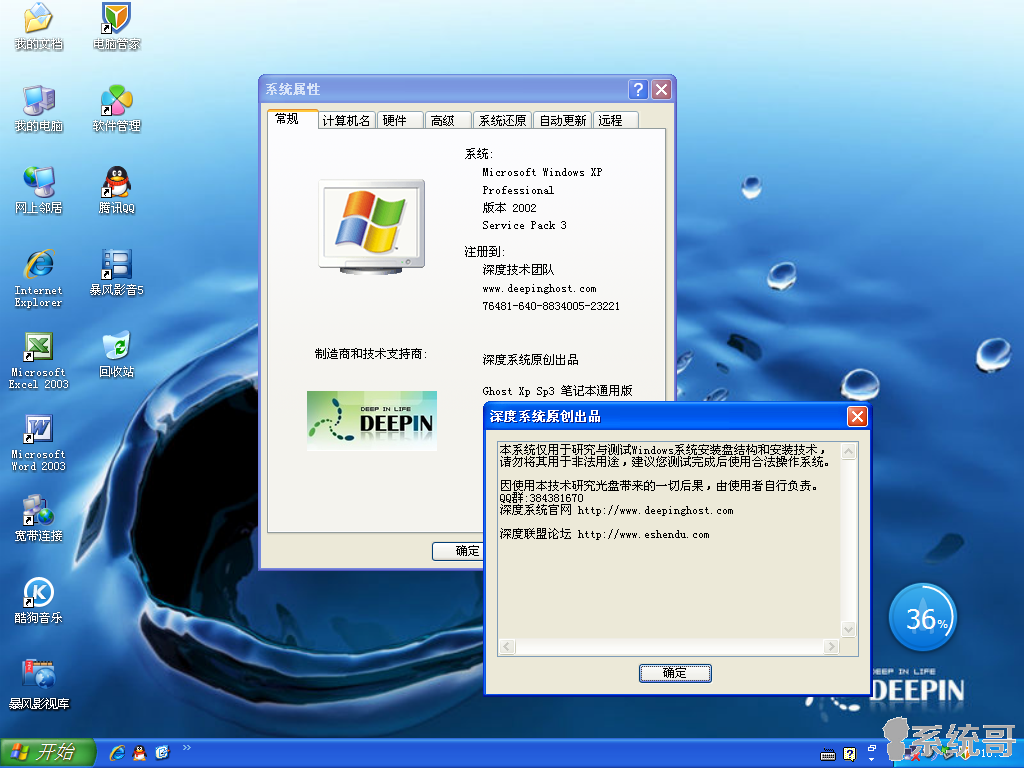The height and width of the screenshot is (768, 1024).
Task: Click 'Ghost Xp Sp3 笔记本通用版' text
Action: (x=557, y=391)
